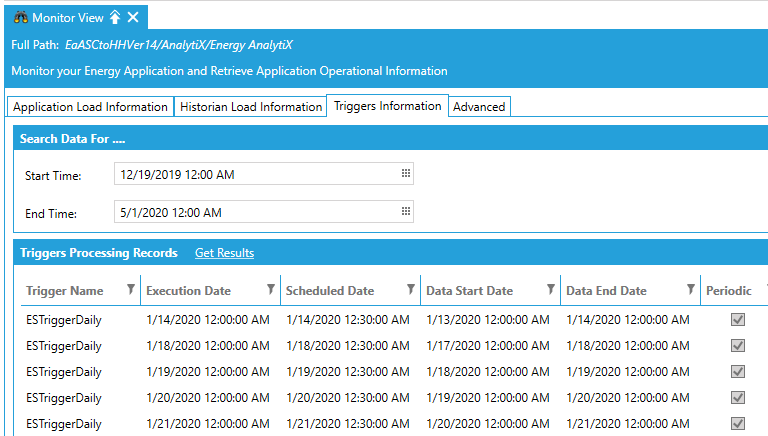Toggle Periodic checkbox for the 1/20/2020 row
768x436 pixels.
click(x=738, y=398)
